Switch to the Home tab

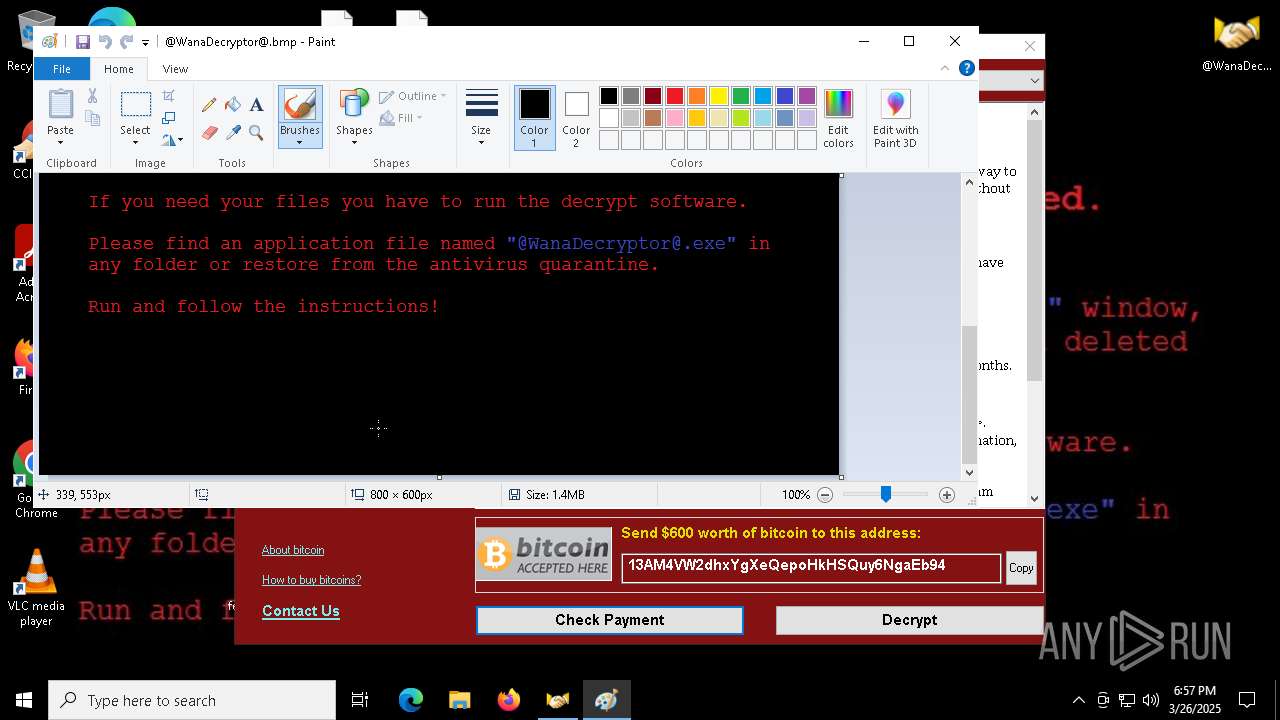tap(118, 69)
